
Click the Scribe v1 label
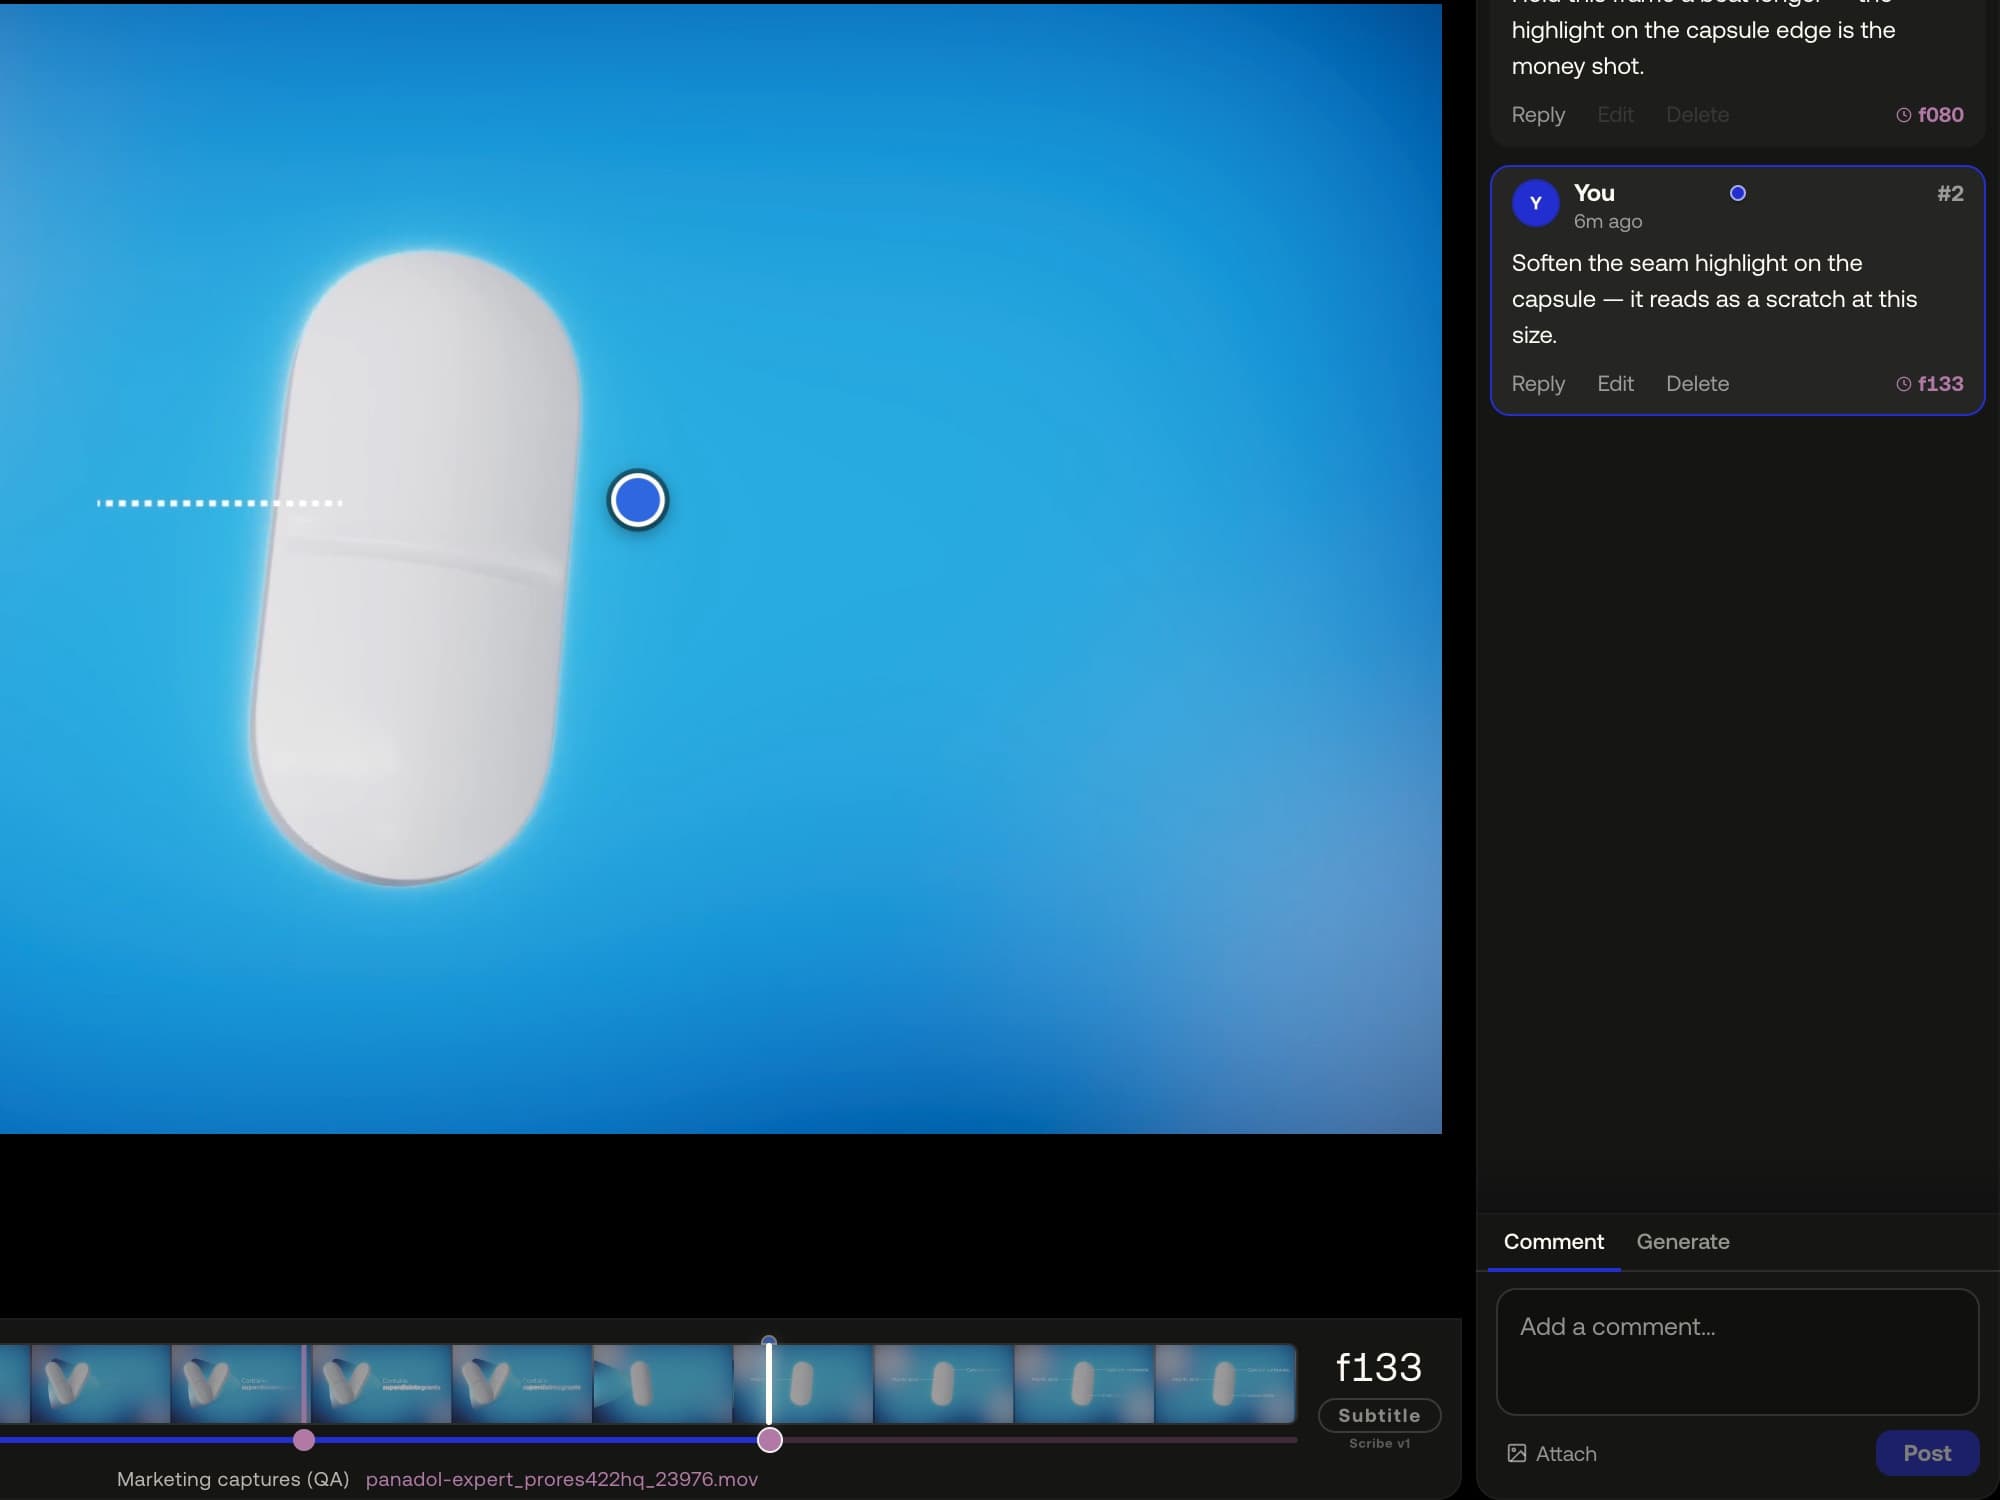(x=1379, y=1443)
